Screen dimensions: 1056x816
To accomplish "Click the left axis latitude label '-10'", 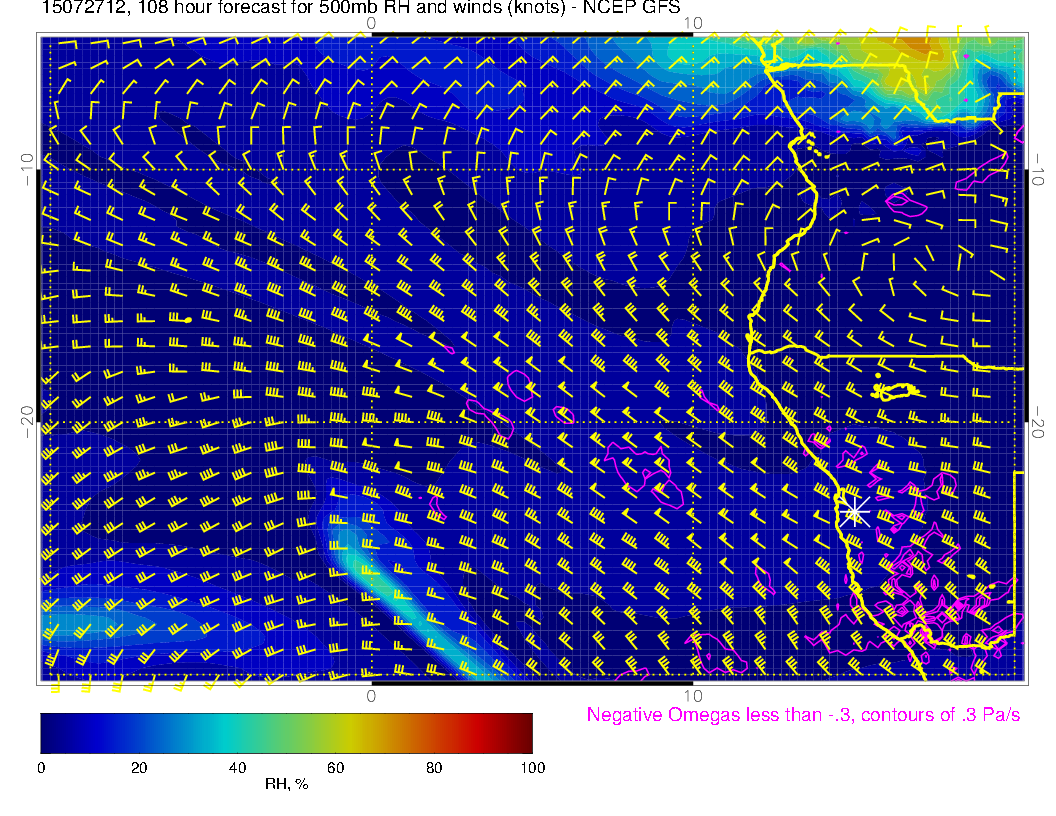I will click(x=26, y=169).
